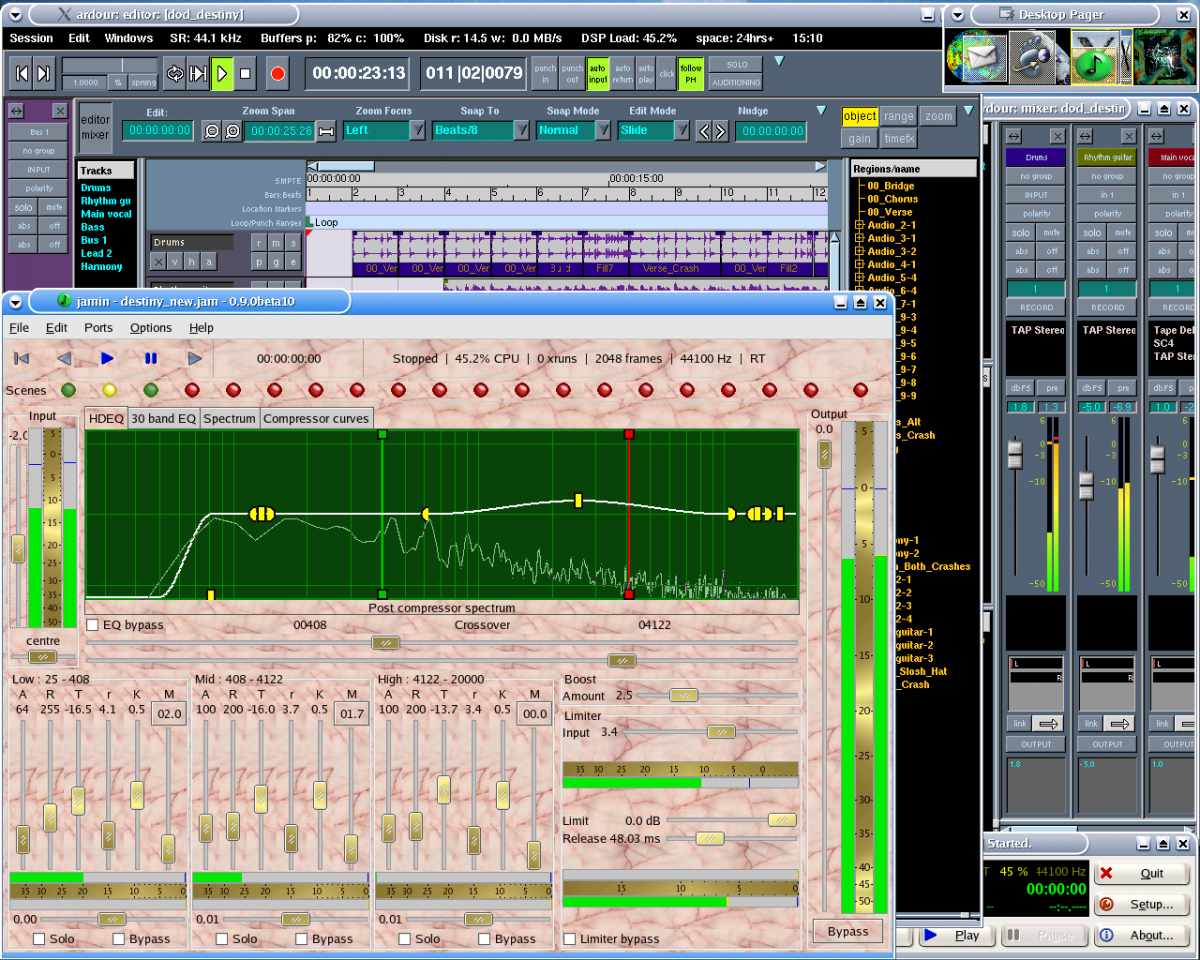Click the Ardour record button
1200x960 pixels.
(277, 73)
